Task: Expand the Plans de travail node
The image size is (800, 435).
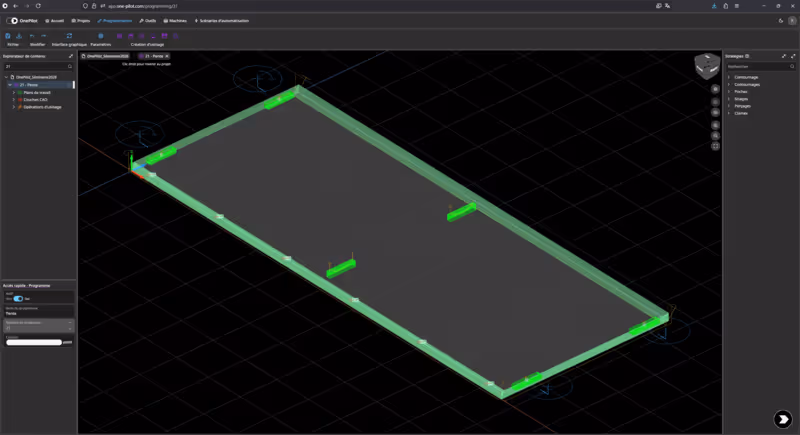Action: (14, 93)
